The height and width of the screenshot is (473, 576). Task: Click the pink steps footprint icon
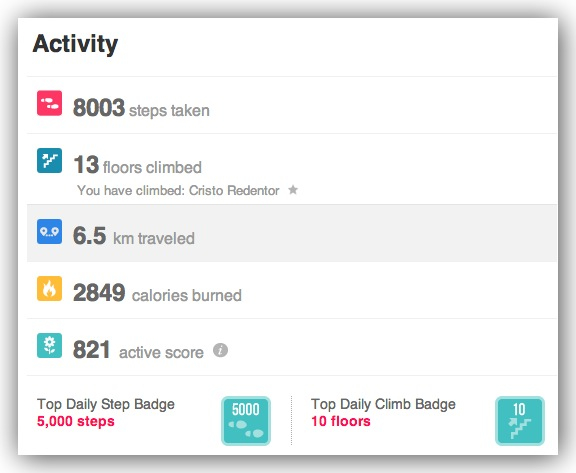click(49, 103)
